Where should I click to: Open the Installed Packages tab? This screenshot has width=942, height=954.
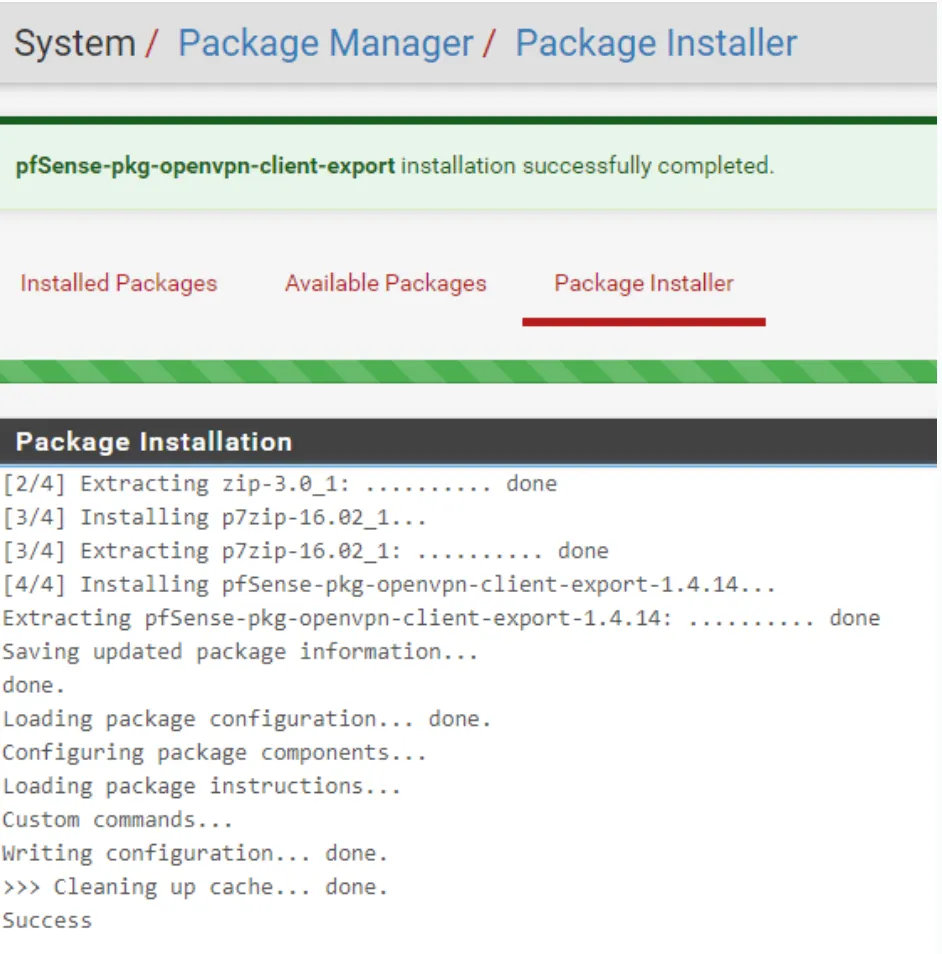118,283
